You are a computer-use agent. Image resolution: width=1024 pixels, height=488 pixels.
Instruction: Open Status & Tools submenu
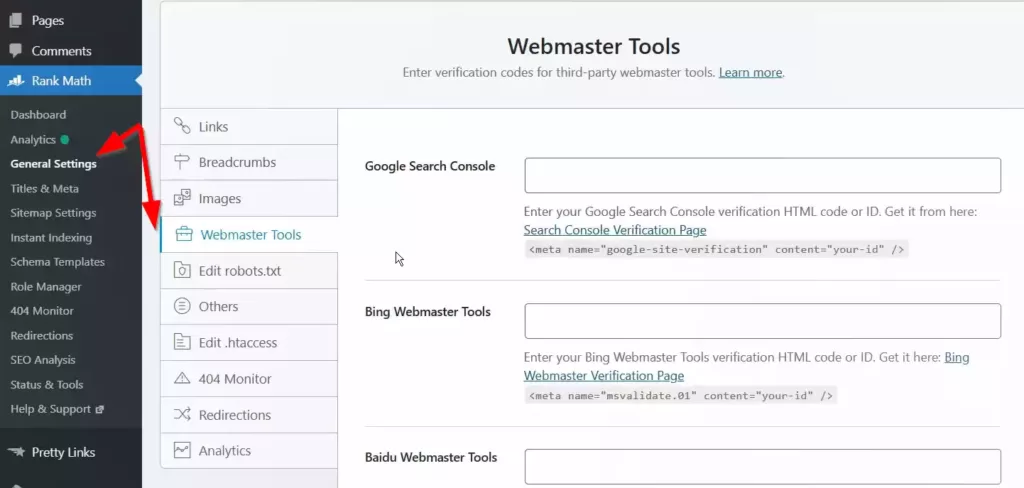point(46,385)
